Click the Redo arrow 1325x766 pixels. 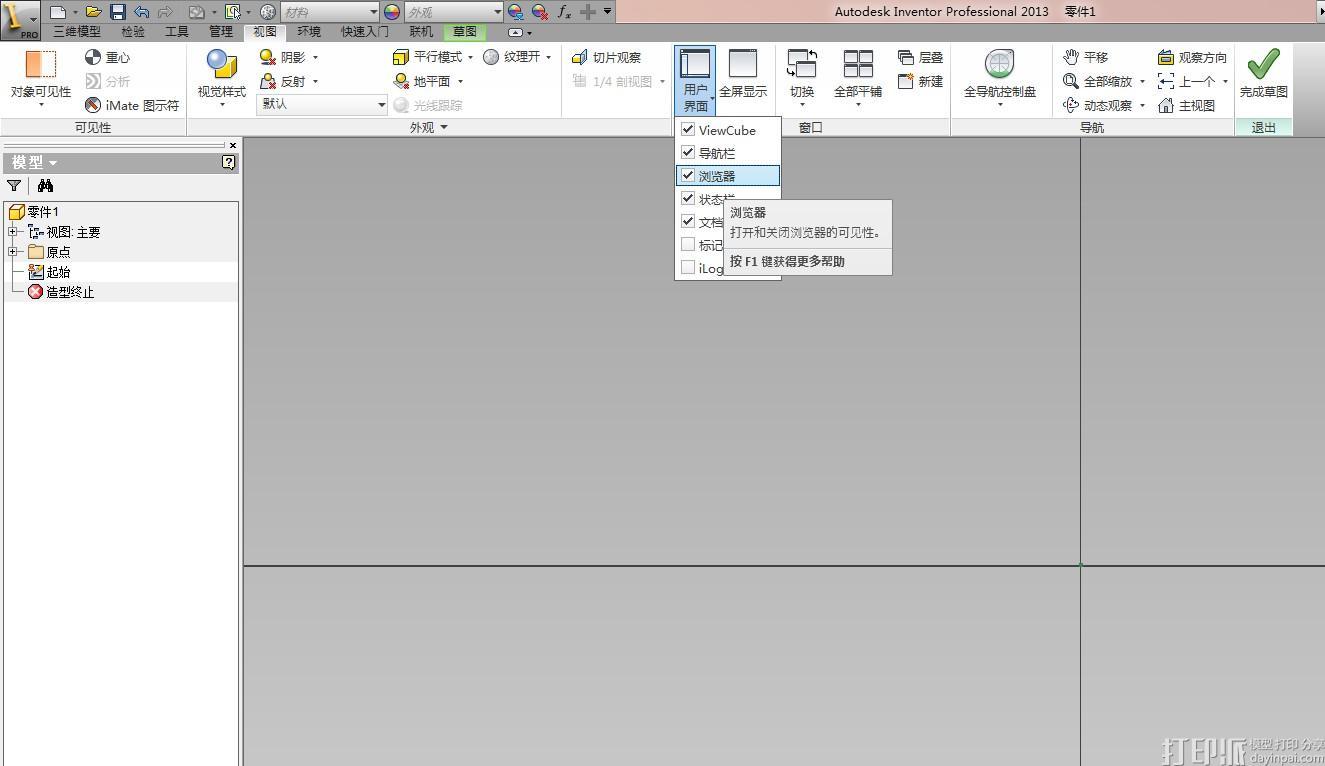pos(165,12)
